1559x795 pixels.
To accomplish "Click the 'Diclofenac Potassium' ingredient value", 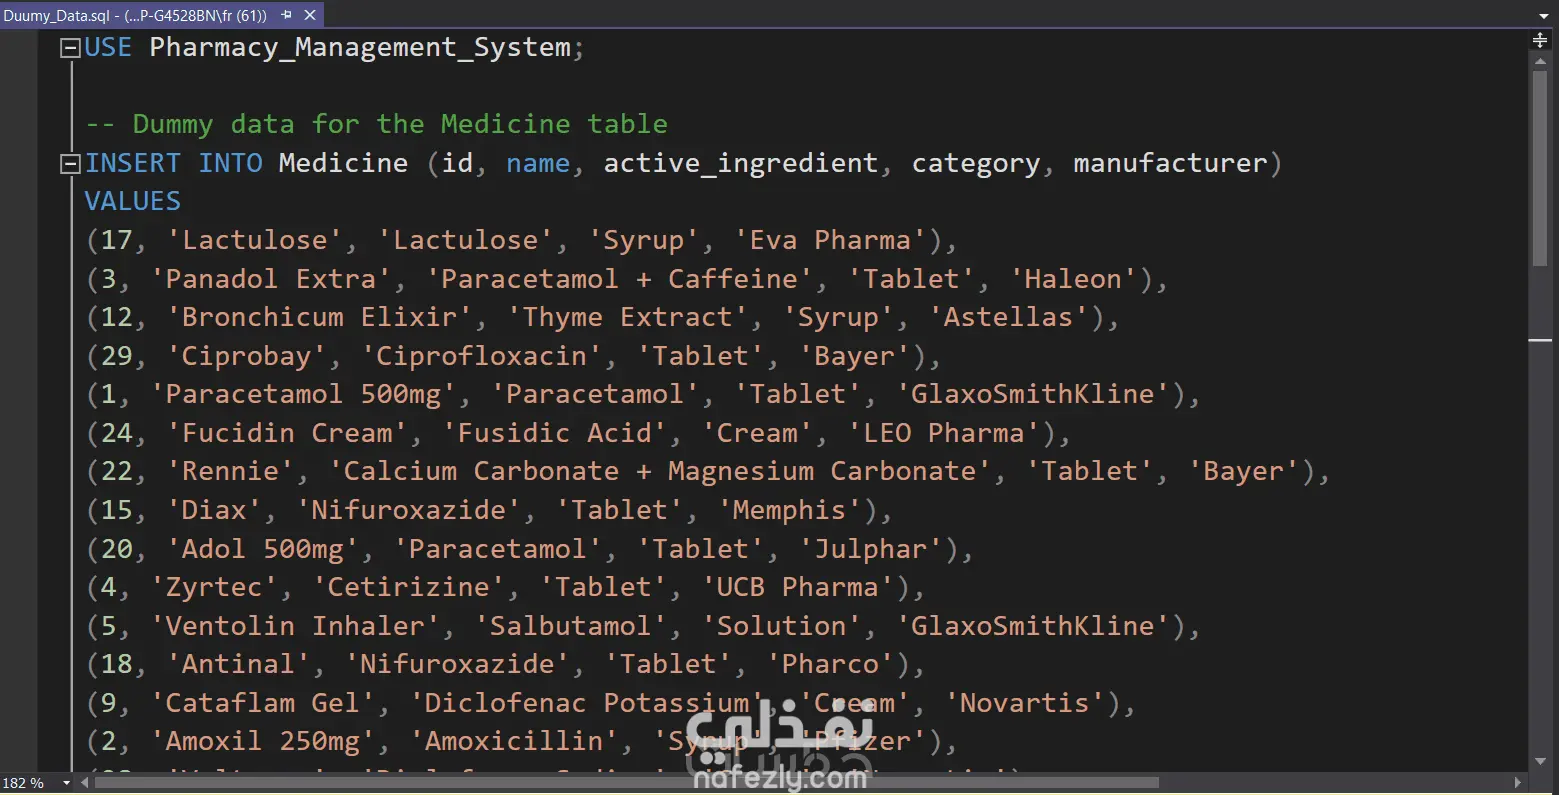I will [x=586, y=703].
